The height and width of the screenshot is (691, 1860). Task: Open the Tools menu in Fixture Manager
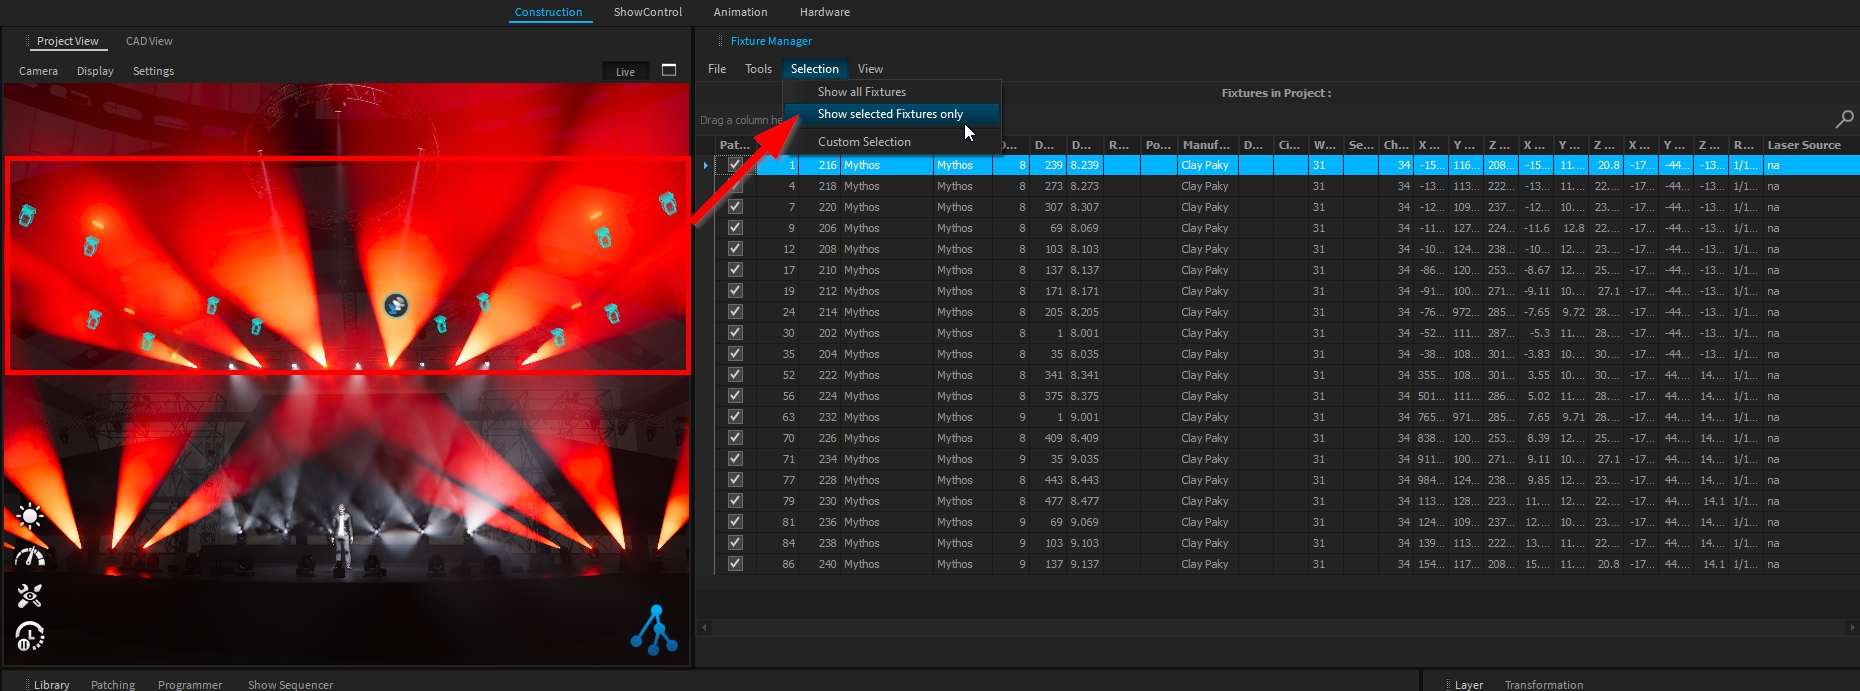click(x=758, y=69)
